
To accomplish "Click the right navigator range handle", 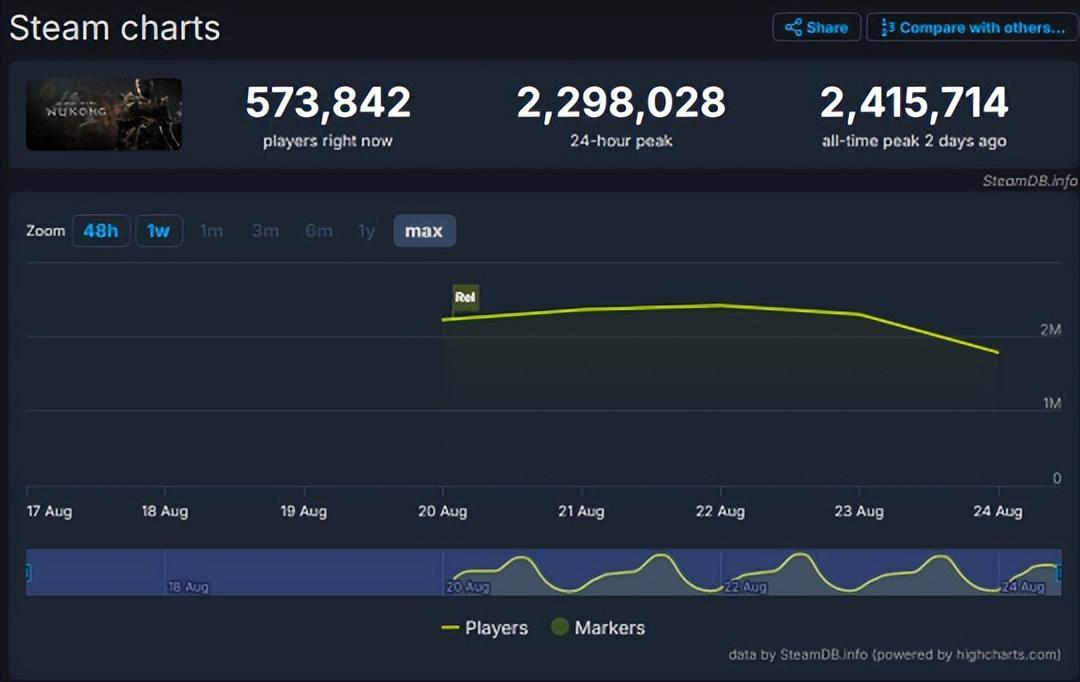I will click(x=1059, y=572).
